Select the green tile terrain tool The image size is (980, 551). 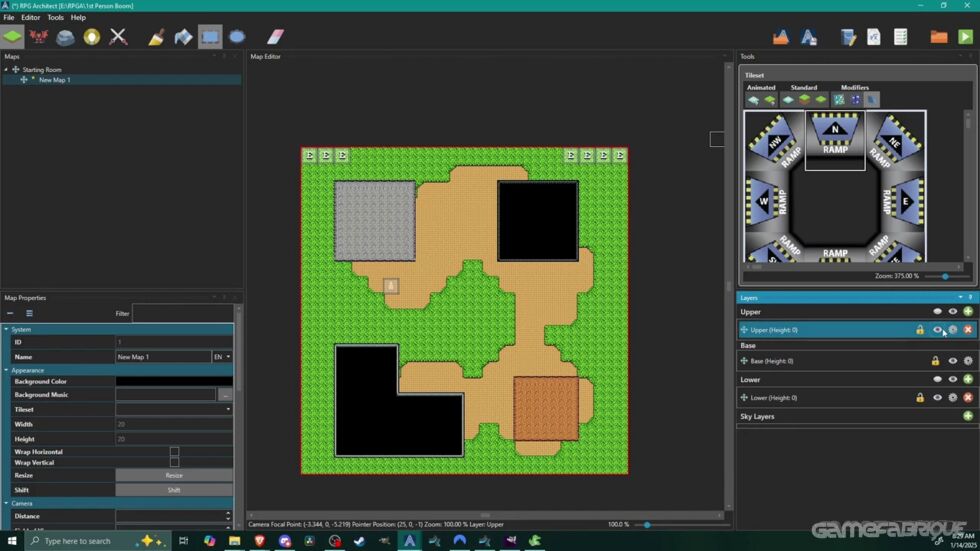(12, 37)
